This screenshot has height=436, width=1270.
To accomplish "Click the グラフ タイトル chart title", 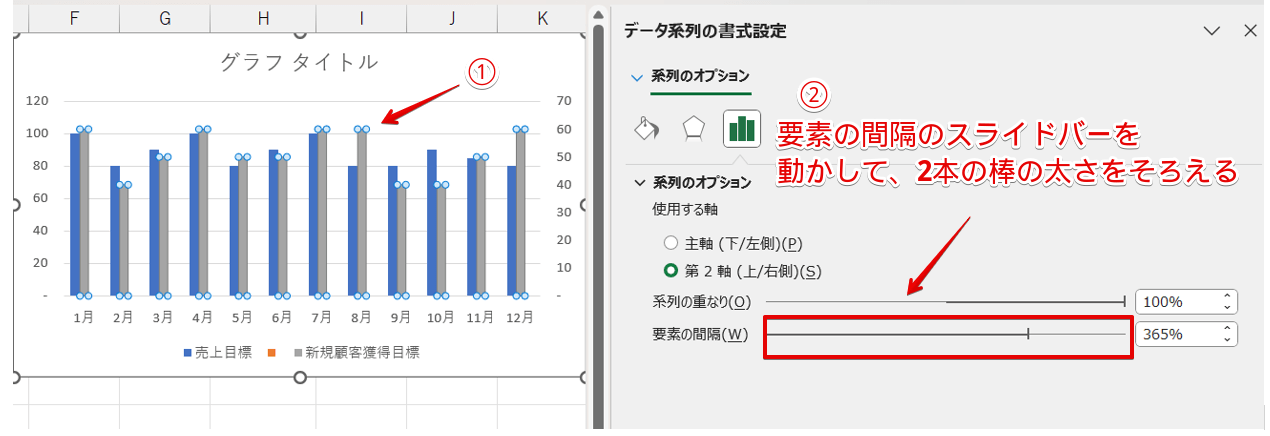I will coord(298,62).
